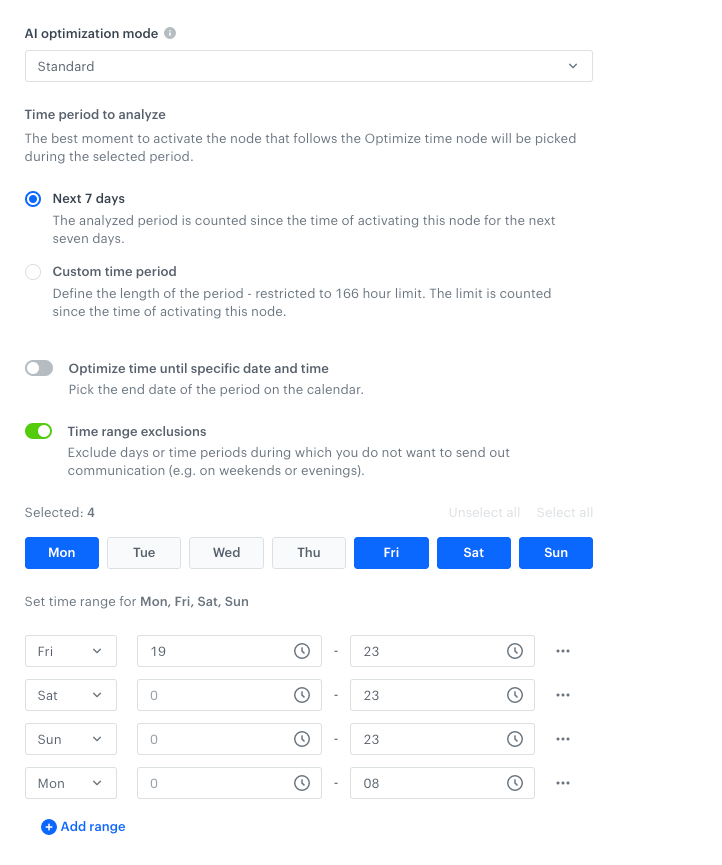Open the AI optimization mode Standard dropdown
The width and height of the screenshot is (722, 865).
(x=308, y=66)
